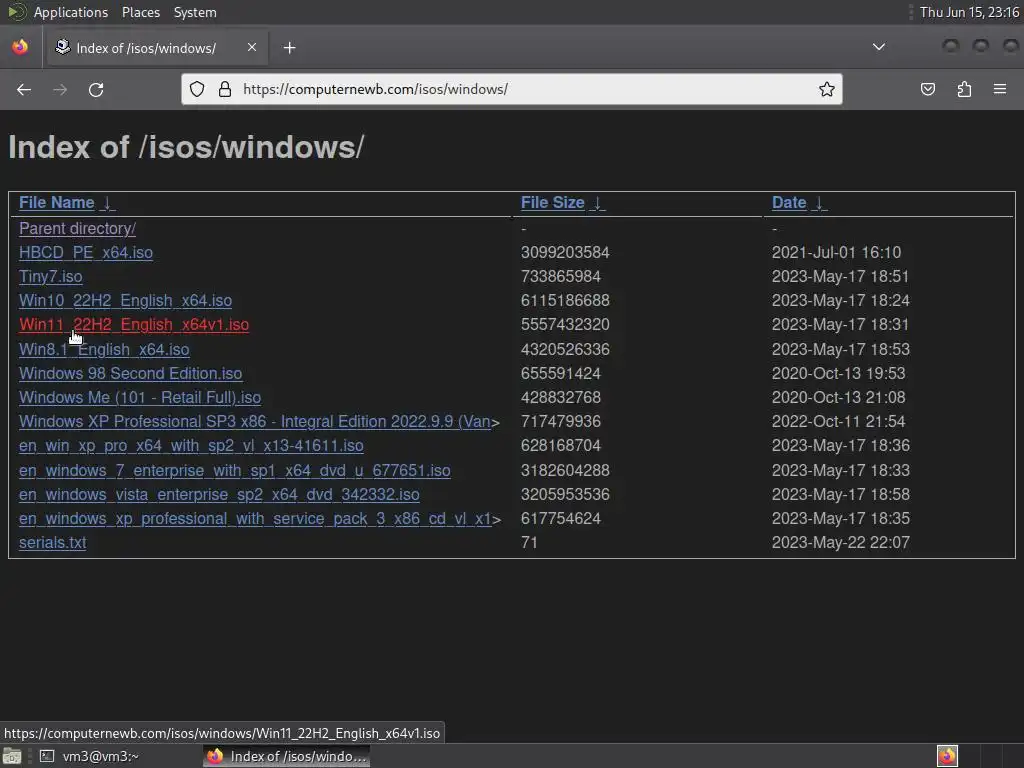
Task: Open Windows Me (101 - Retail Full).iso
Action: click(140, 398)
